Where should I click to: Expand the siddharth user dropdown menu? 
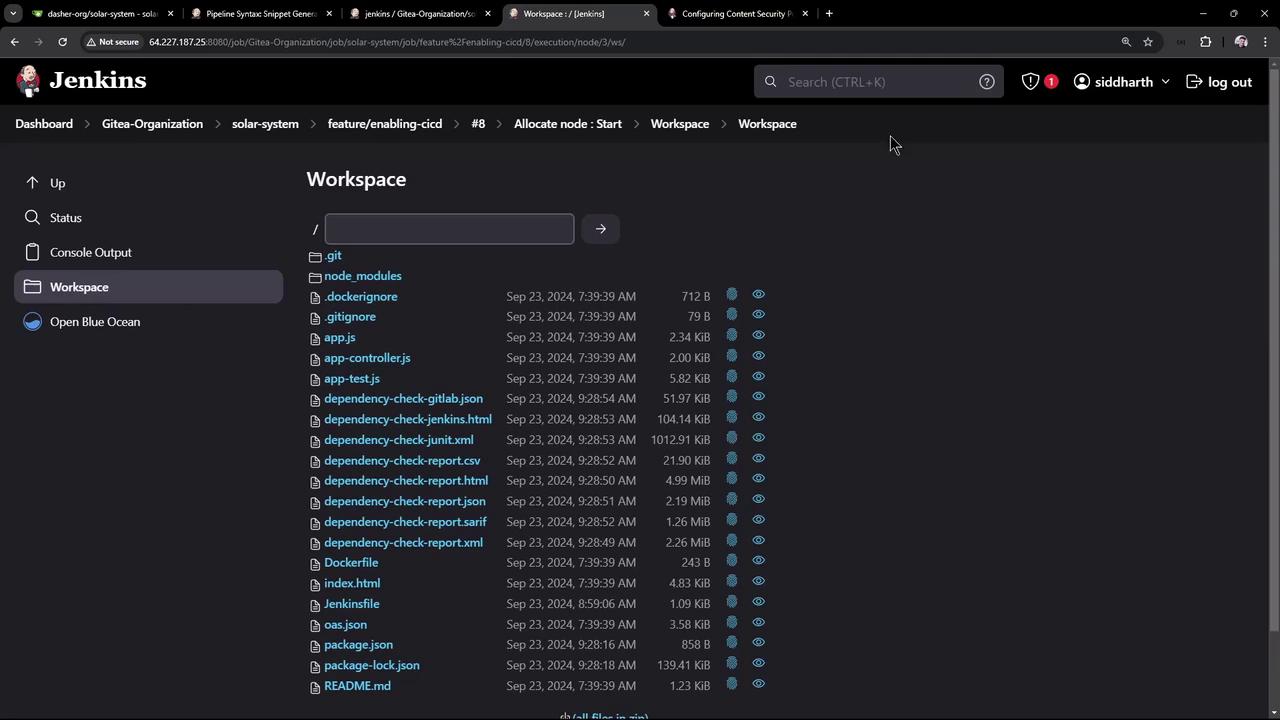[x=1165, y=82]
